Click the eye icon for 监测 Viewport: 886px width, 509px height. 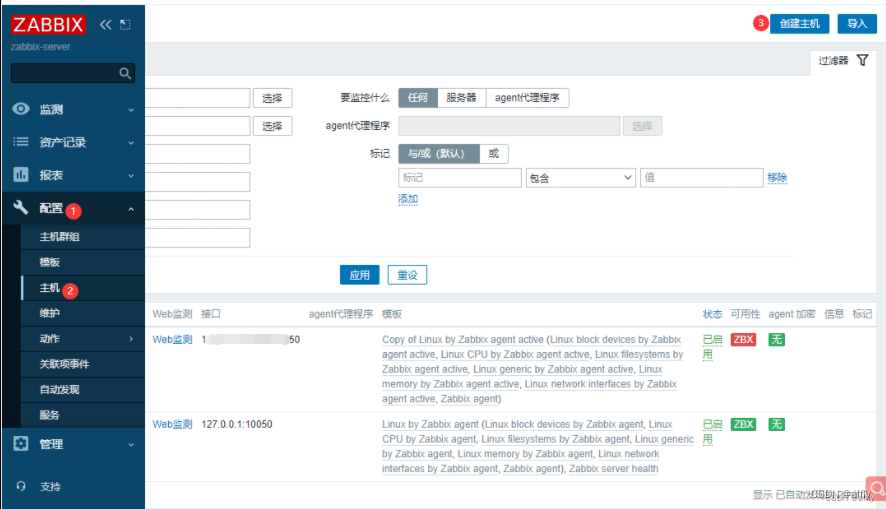pos(21,108)
